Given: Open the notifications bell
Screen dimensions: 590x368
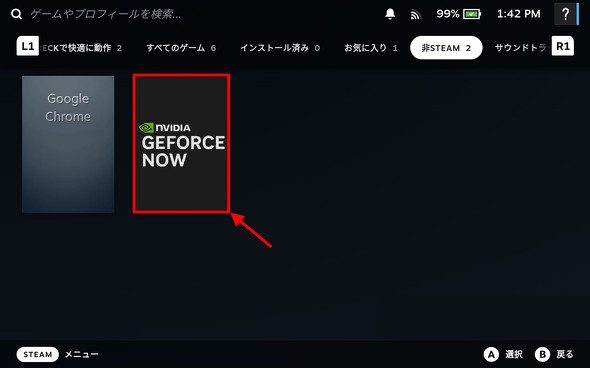Looking at the screenshot, I should 390,14.
